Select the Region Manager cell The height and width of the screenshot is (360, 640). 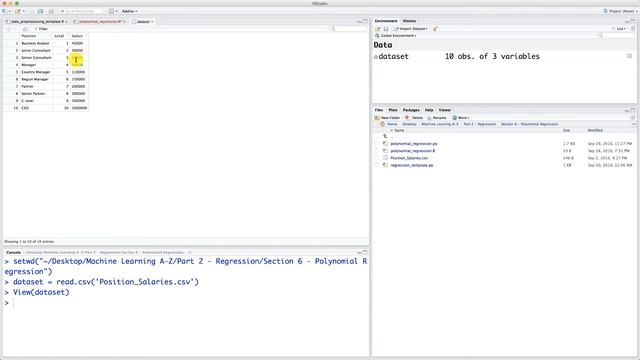35,79
